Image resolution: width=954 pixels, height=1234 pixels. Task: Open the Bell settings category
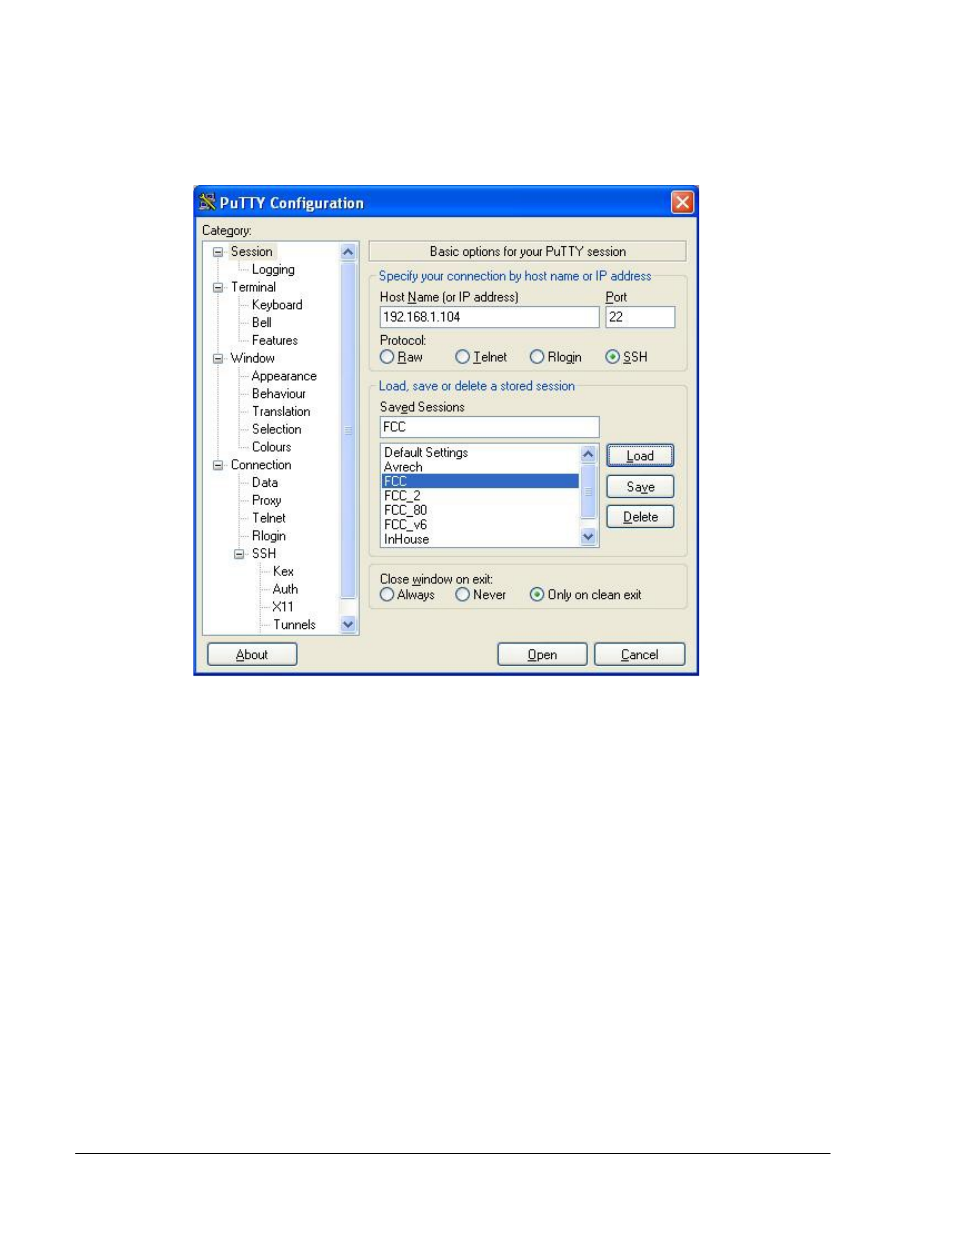(x=262, y=323)
